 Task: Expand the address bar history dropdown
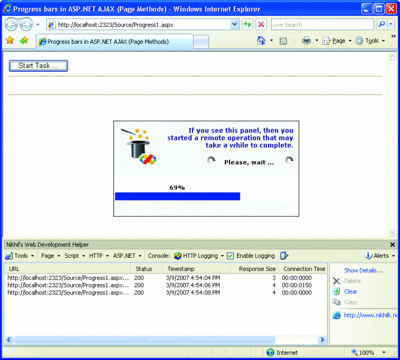[x=235, y=25]
